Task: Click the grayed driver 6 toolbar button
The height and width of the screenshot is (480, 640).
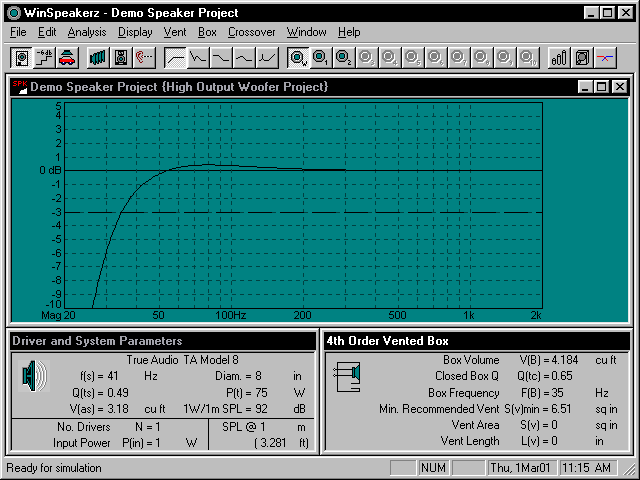Action: pos(436,58)
